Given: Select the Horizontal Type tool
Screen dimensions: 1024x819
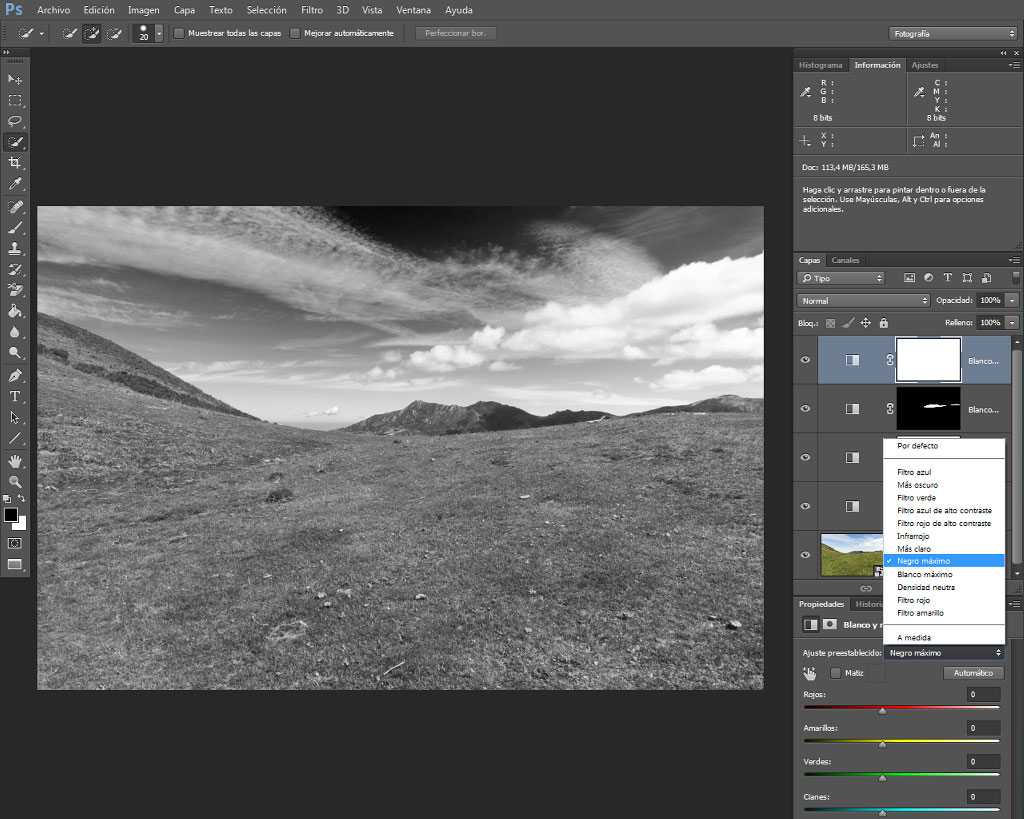Looking at the screenshot, I should point(14,396).
